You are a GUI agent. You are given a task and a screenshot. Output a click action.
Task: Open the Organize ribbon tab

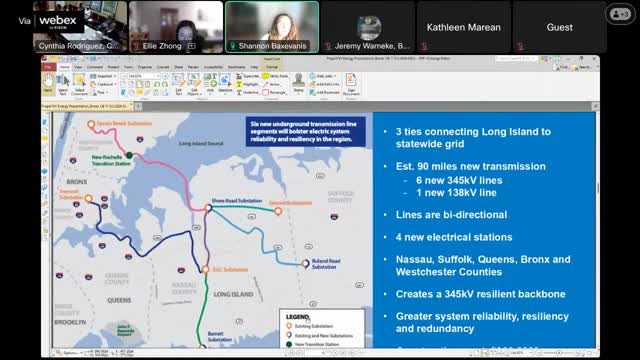point(144,67)
